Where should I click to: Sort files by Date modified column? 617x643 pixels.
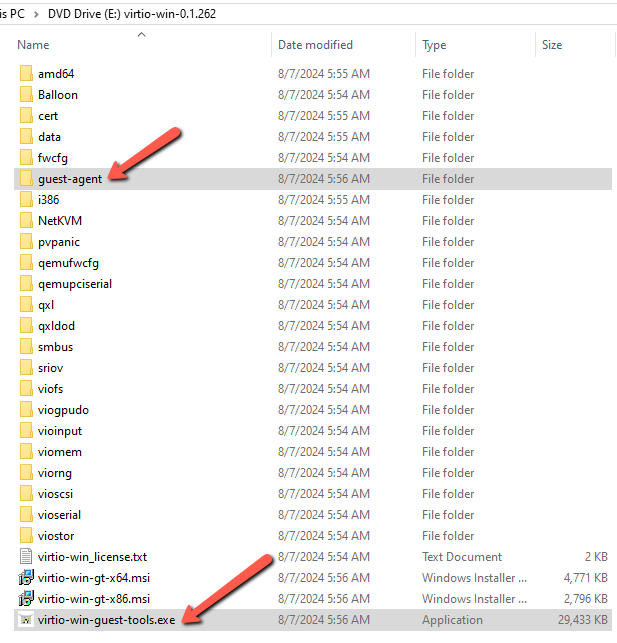pos(315,45)
